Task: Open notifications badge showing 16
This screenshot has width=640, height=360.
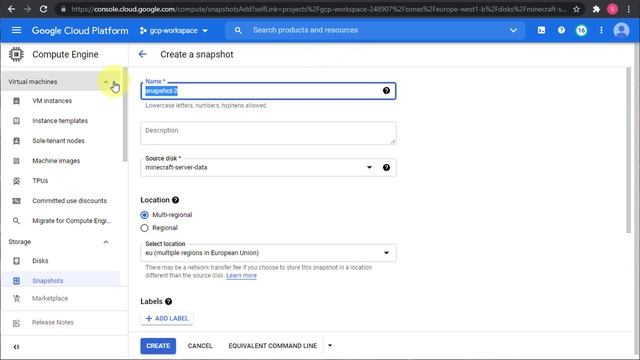Action: 581,30
